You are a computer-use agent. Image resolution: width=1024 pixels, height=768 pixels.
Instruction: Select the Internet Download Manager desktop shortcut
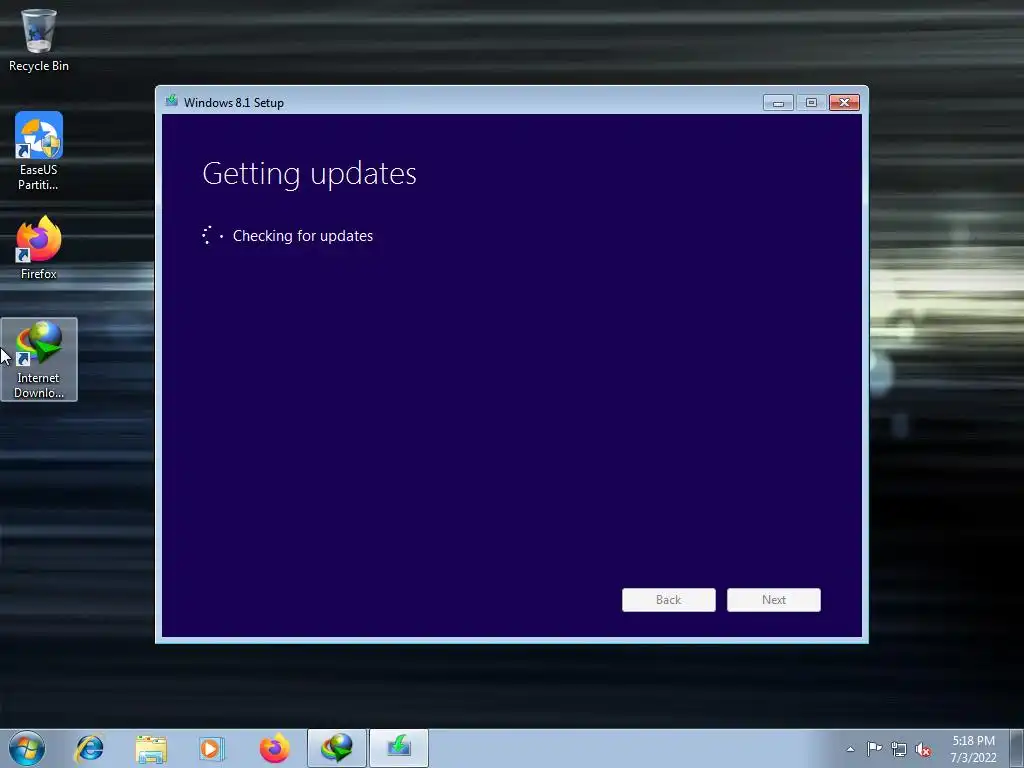pyautogui.click(x=39, y=359)
